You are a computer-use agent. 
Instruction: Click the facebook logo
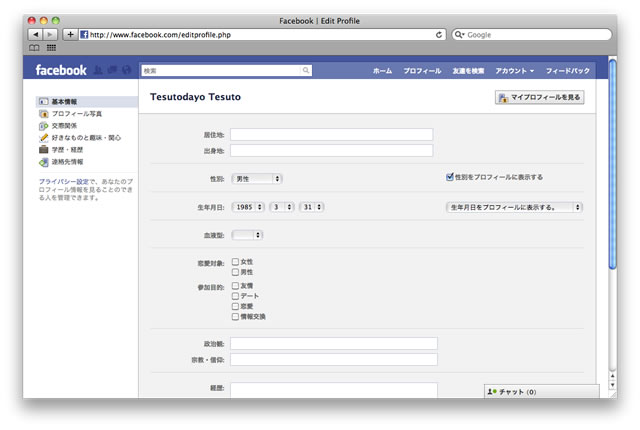(x=61, y=70)
